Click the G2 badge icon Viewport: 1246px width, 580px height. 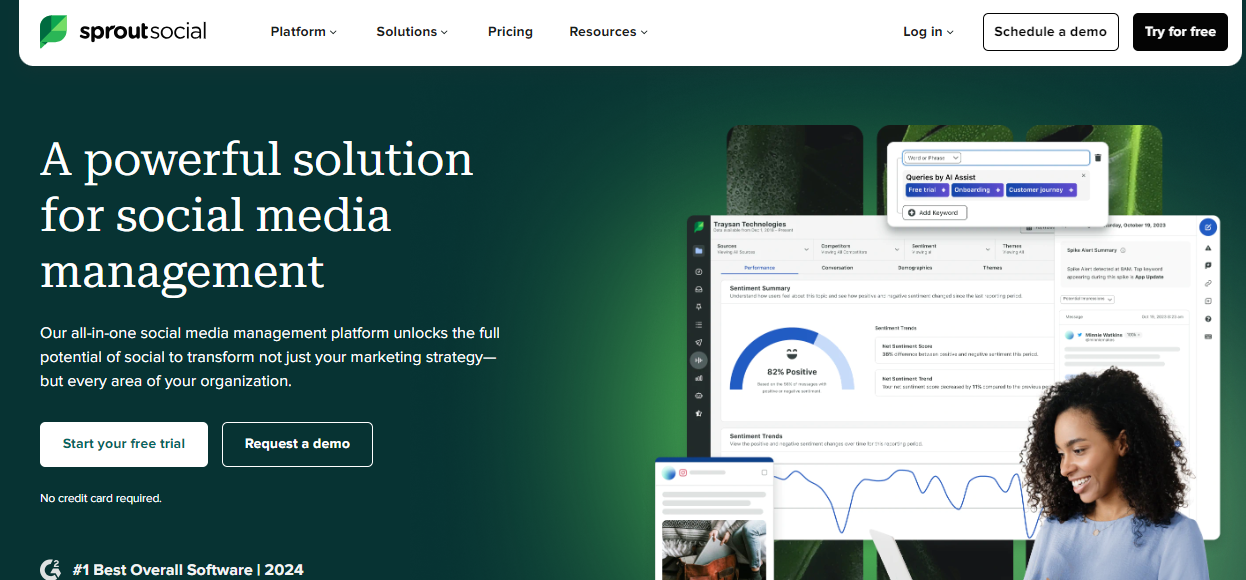click(50, 569)
